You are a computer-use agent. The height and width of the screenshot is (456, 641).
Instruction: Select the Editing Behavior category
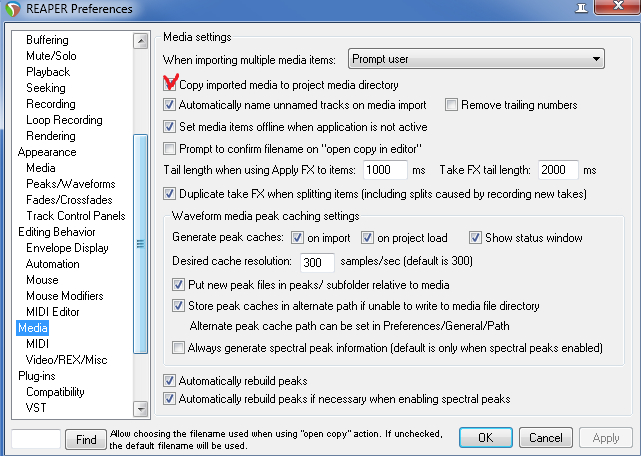(x=56, y=231)
